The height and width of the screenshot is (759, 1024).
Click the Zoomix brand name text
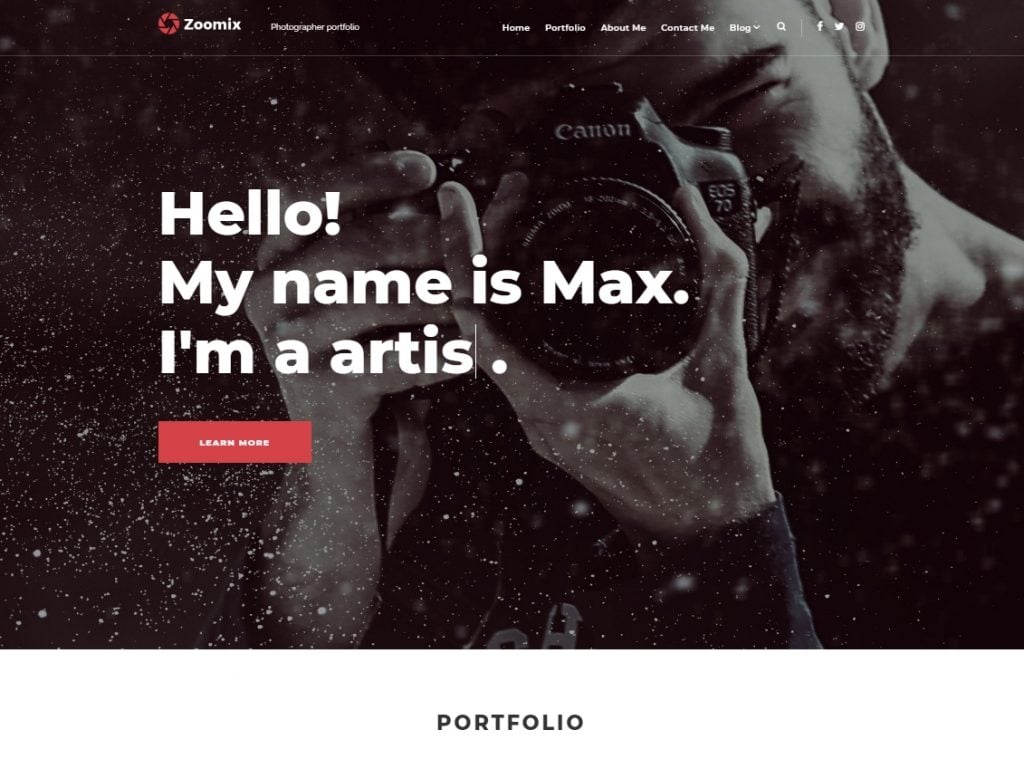click(x=212, y=25)
